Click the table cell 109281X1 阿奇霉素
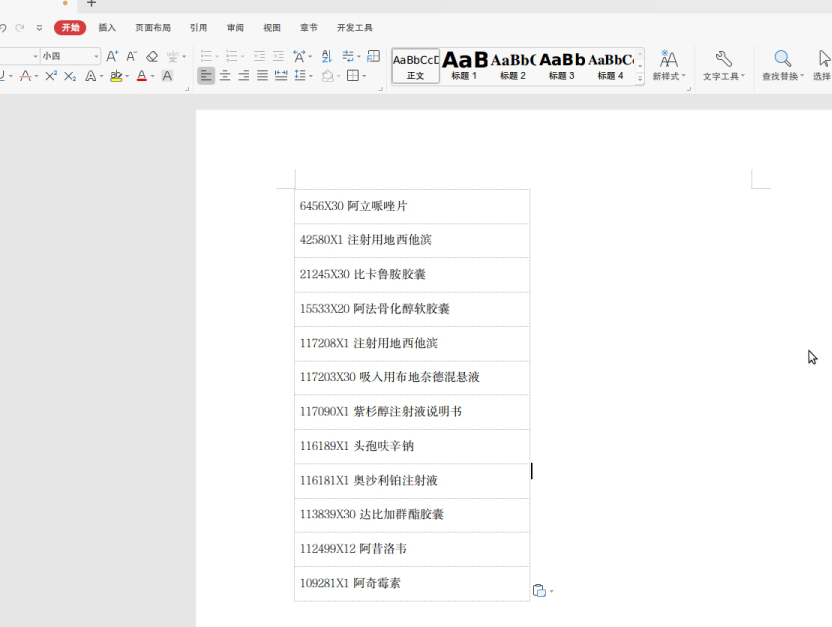 tap(412, 584)
